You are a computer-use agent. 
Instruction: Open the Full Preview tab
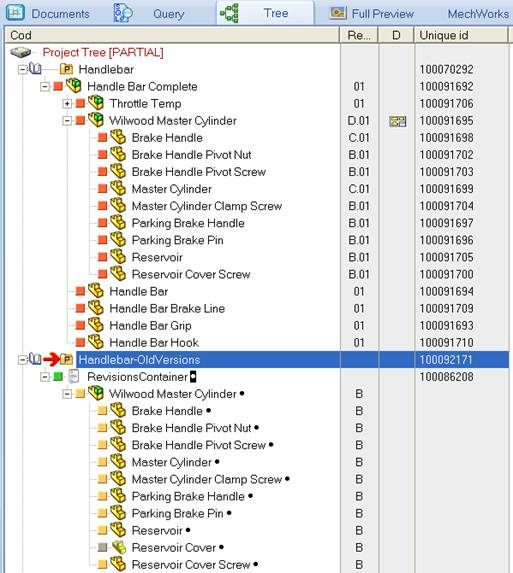[372, 14]
